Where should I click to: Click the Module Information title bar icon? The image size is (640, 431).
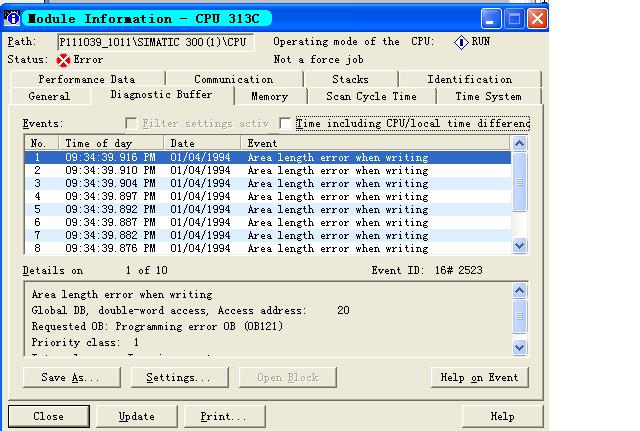click(x=12, y=18)
